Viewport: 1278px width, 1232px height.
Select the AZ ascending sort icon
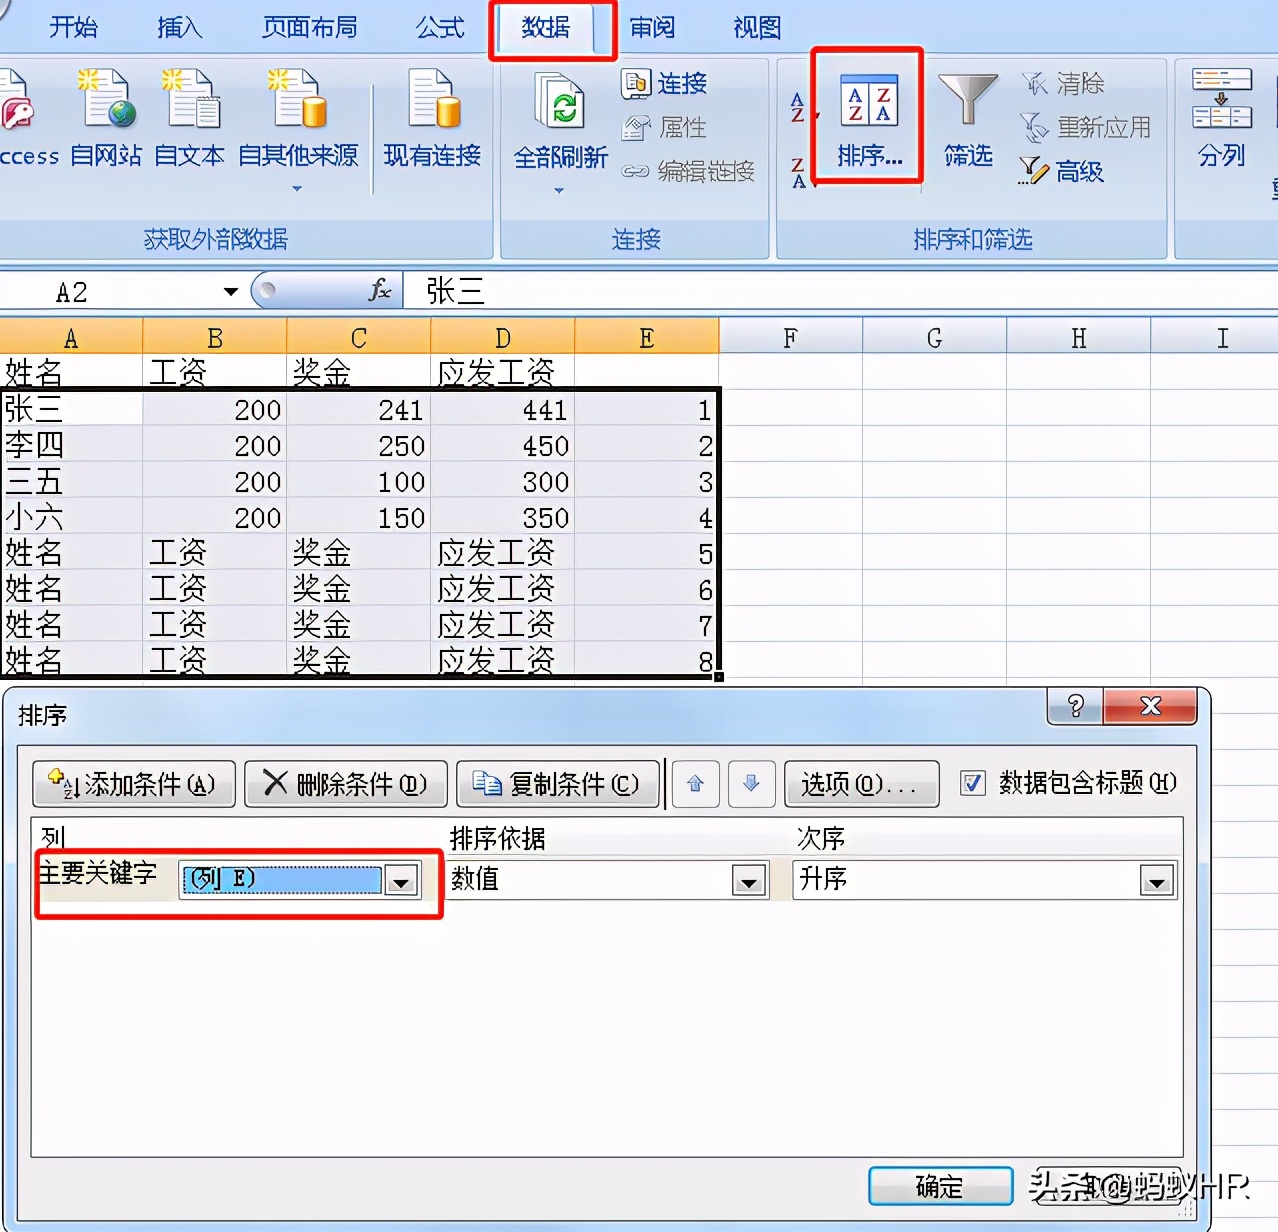pos(797,105)
